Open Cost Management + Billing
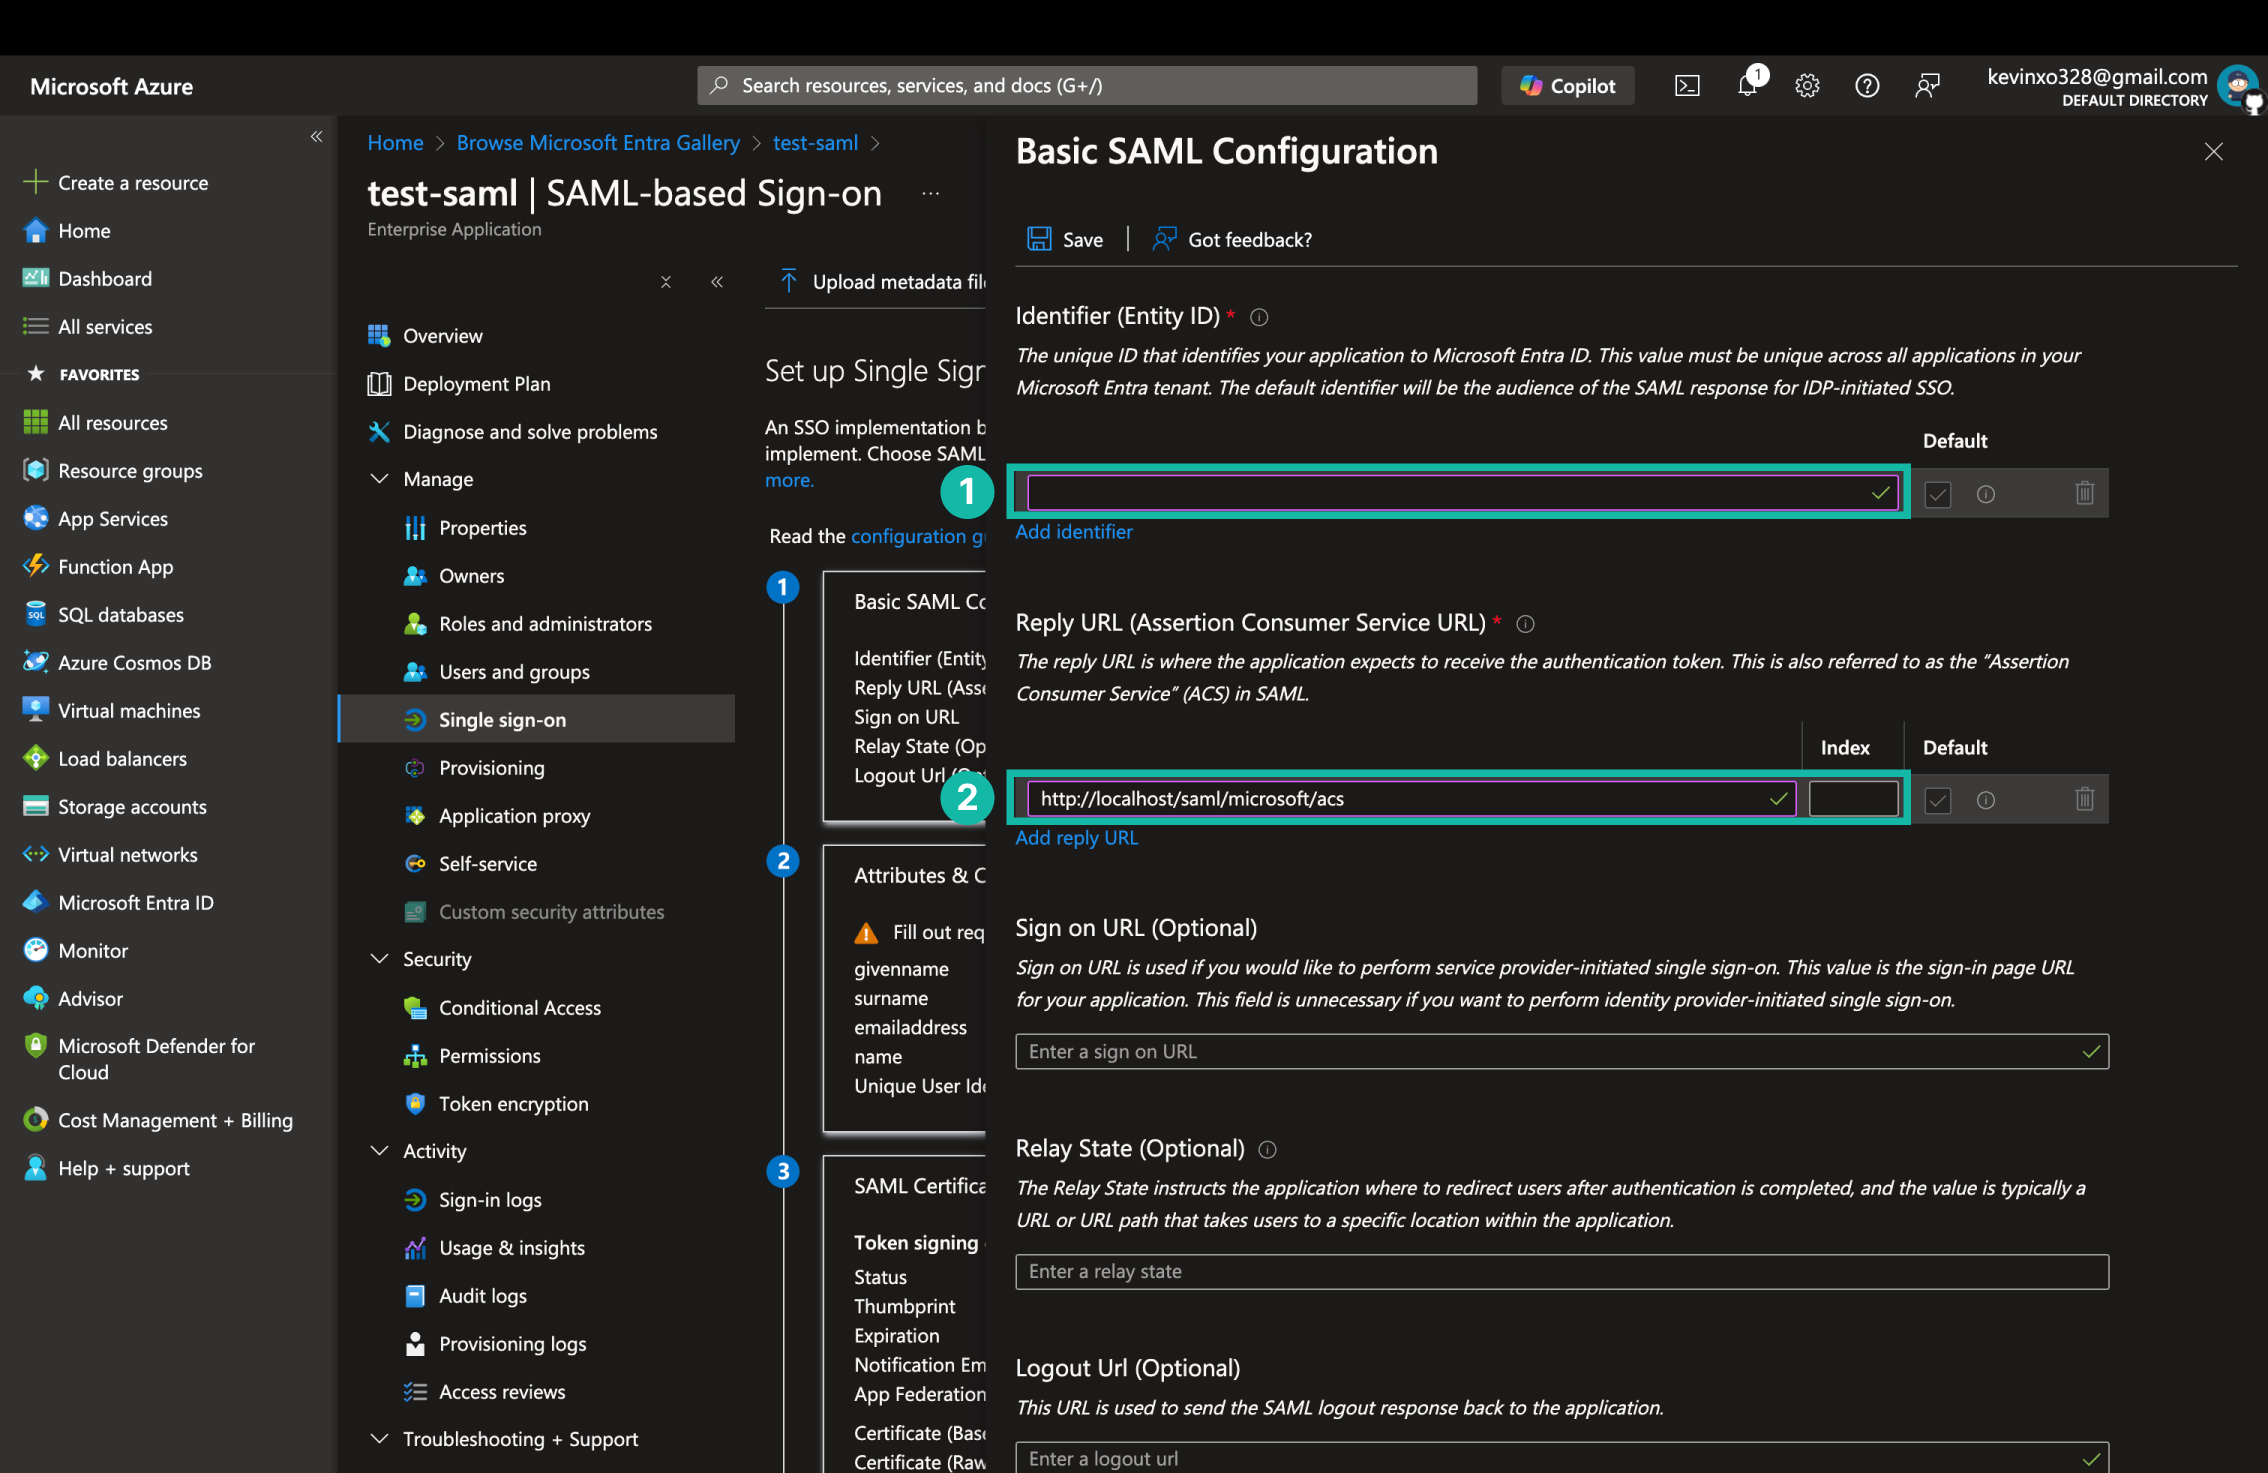The image size is (2268, 1473). (x=175, y=1121)
